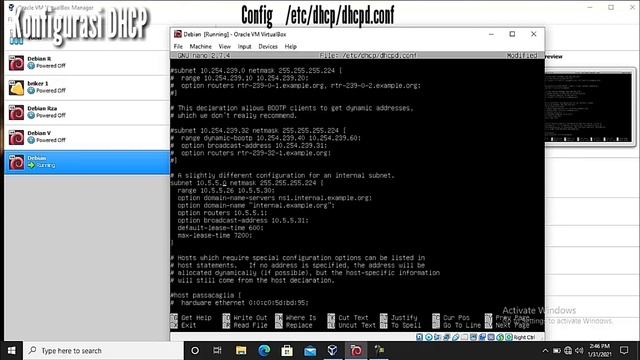This screenshot has height=360, width=640.
Task: Click the VM preview thumbnail in Manager
Action: 589,107
